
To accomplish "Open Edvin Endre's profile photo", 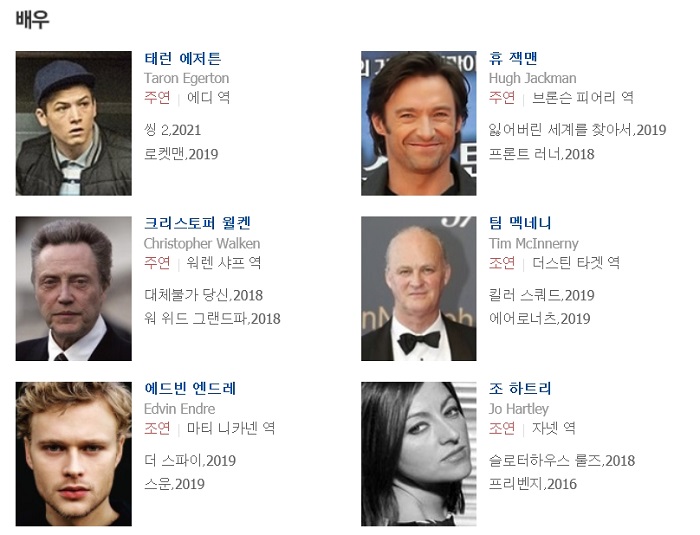I will [74, 454].
